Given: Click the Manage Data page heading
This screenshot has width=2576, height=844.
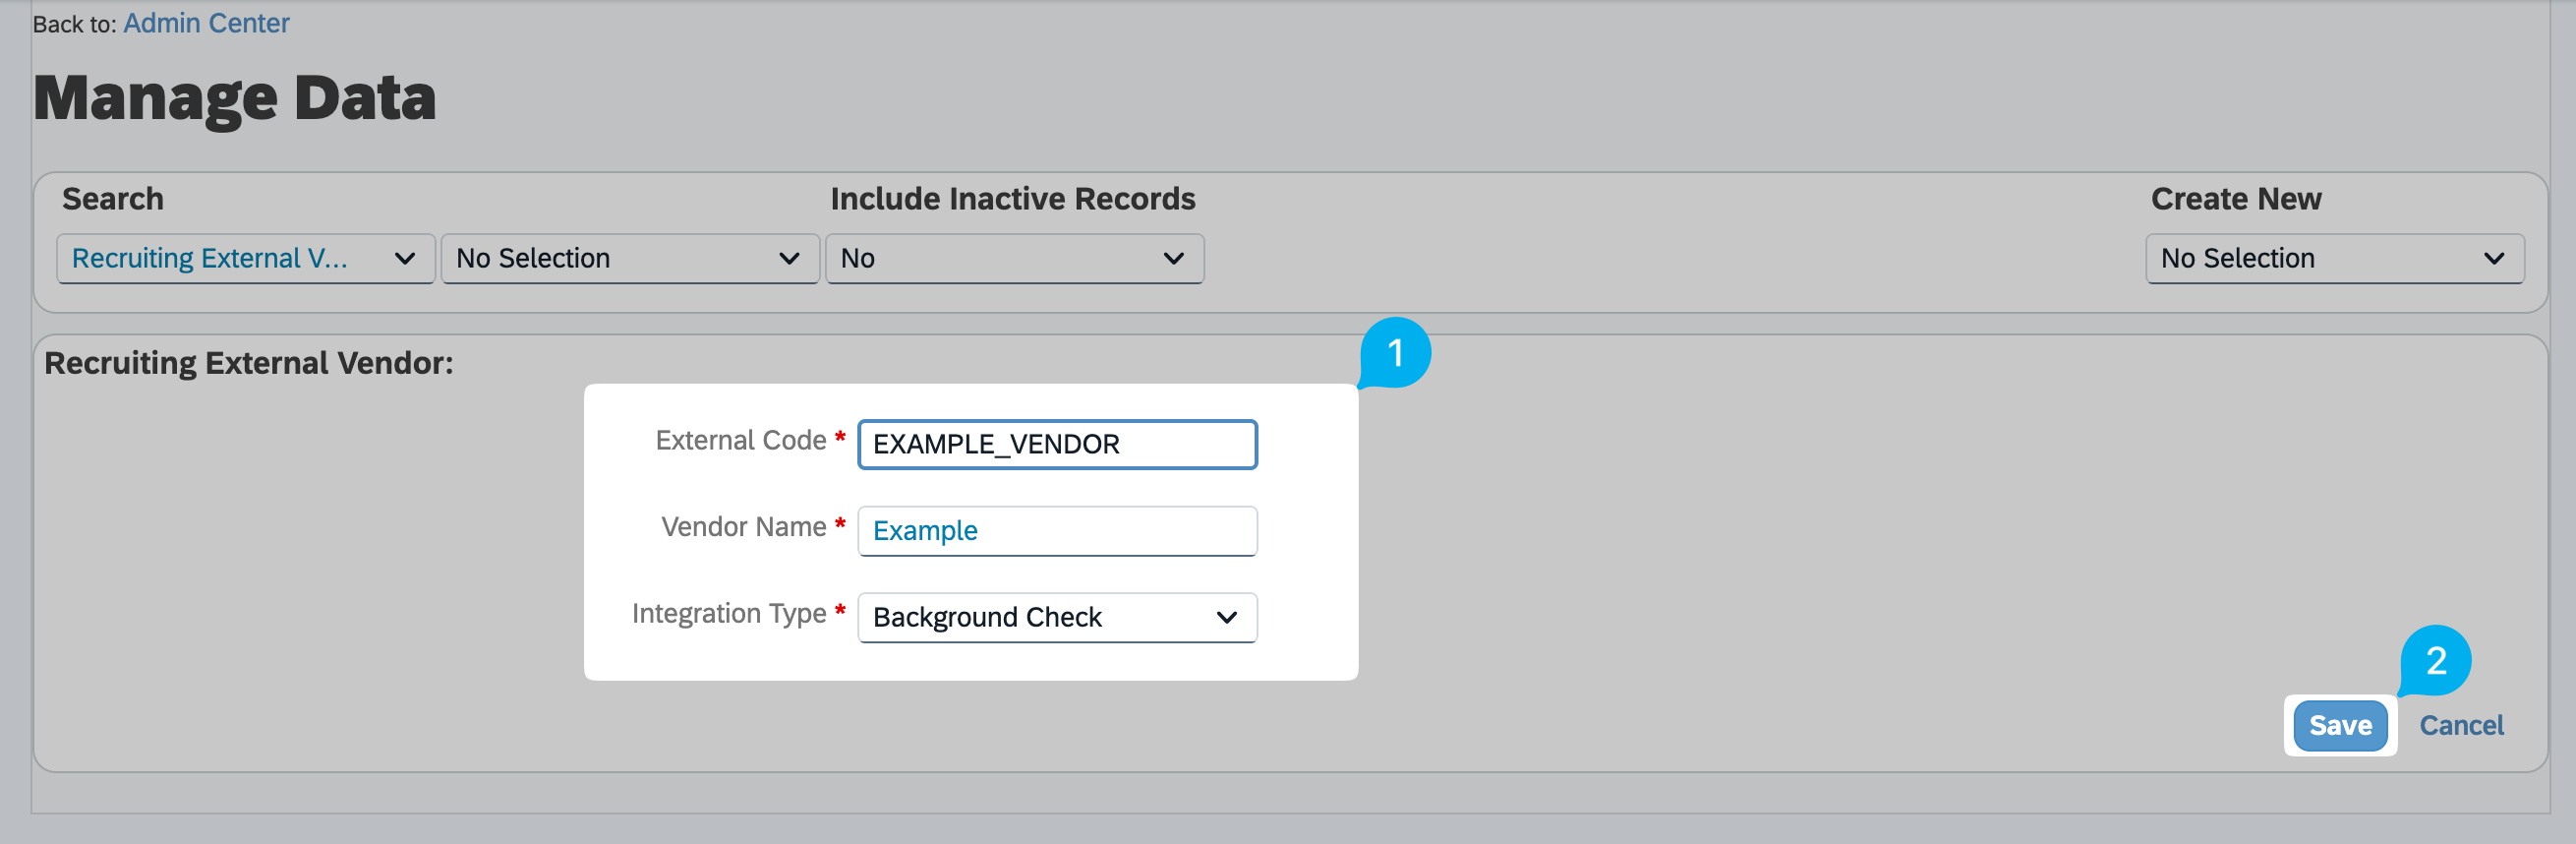Looking at the screenshot, I should pyautogui.click(x=235, y=98).
